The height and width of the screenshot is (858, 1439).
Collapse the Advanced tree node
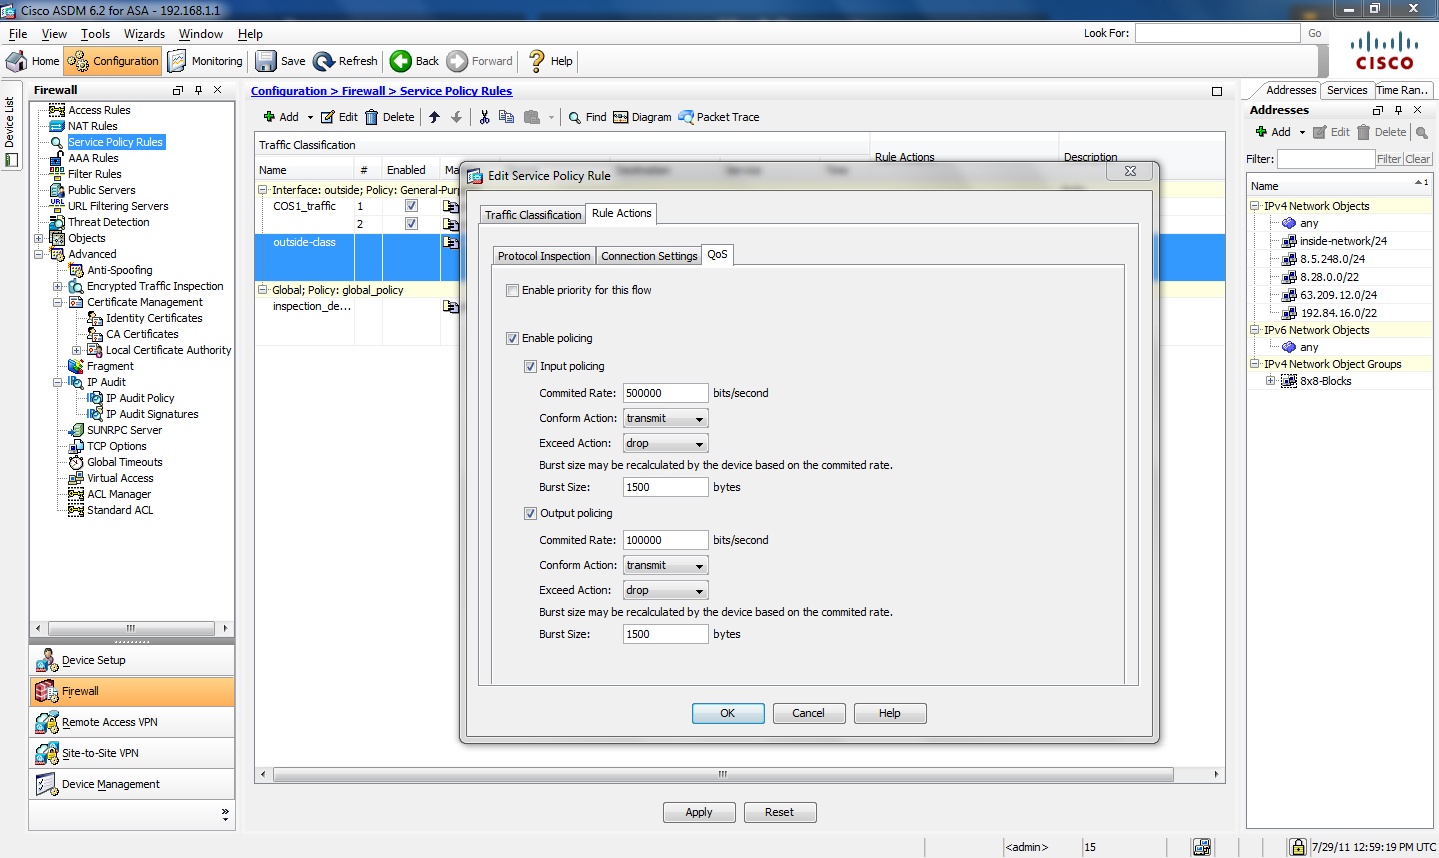pos(39,254)
